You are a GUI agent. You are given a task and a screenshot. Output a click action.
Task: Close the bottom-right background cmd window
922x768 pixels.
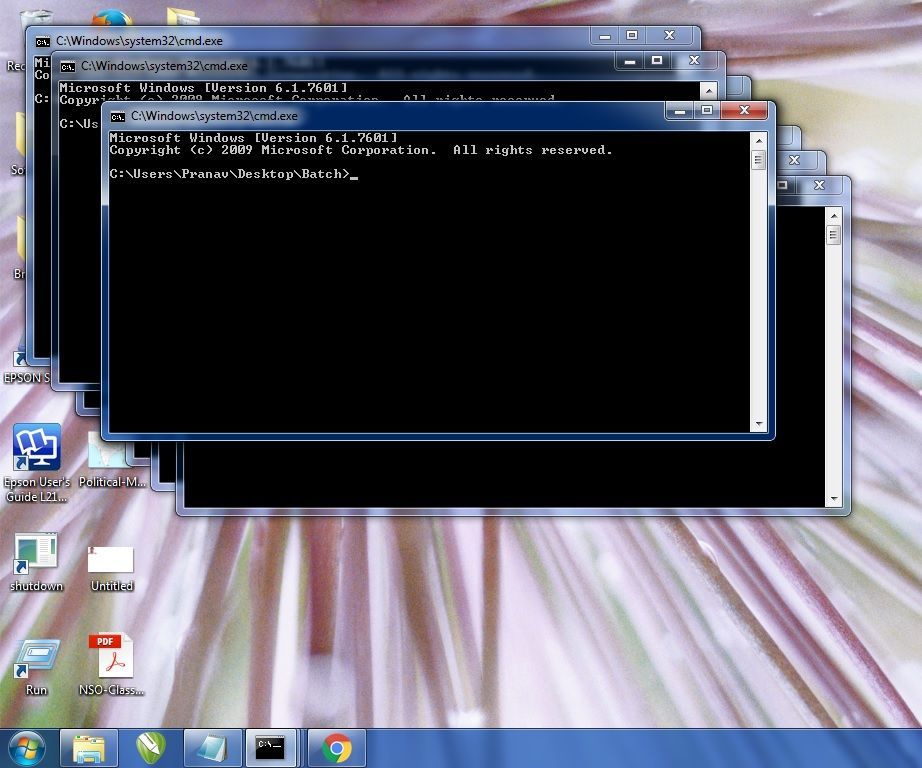819,185
